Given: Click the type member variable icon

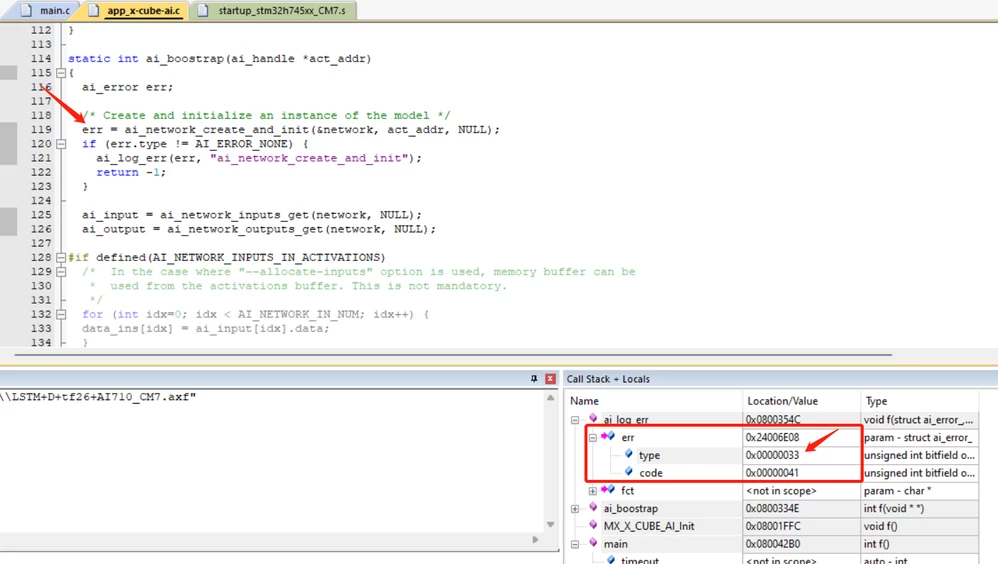Looking at the screenshot, I should tap(629, 455).
